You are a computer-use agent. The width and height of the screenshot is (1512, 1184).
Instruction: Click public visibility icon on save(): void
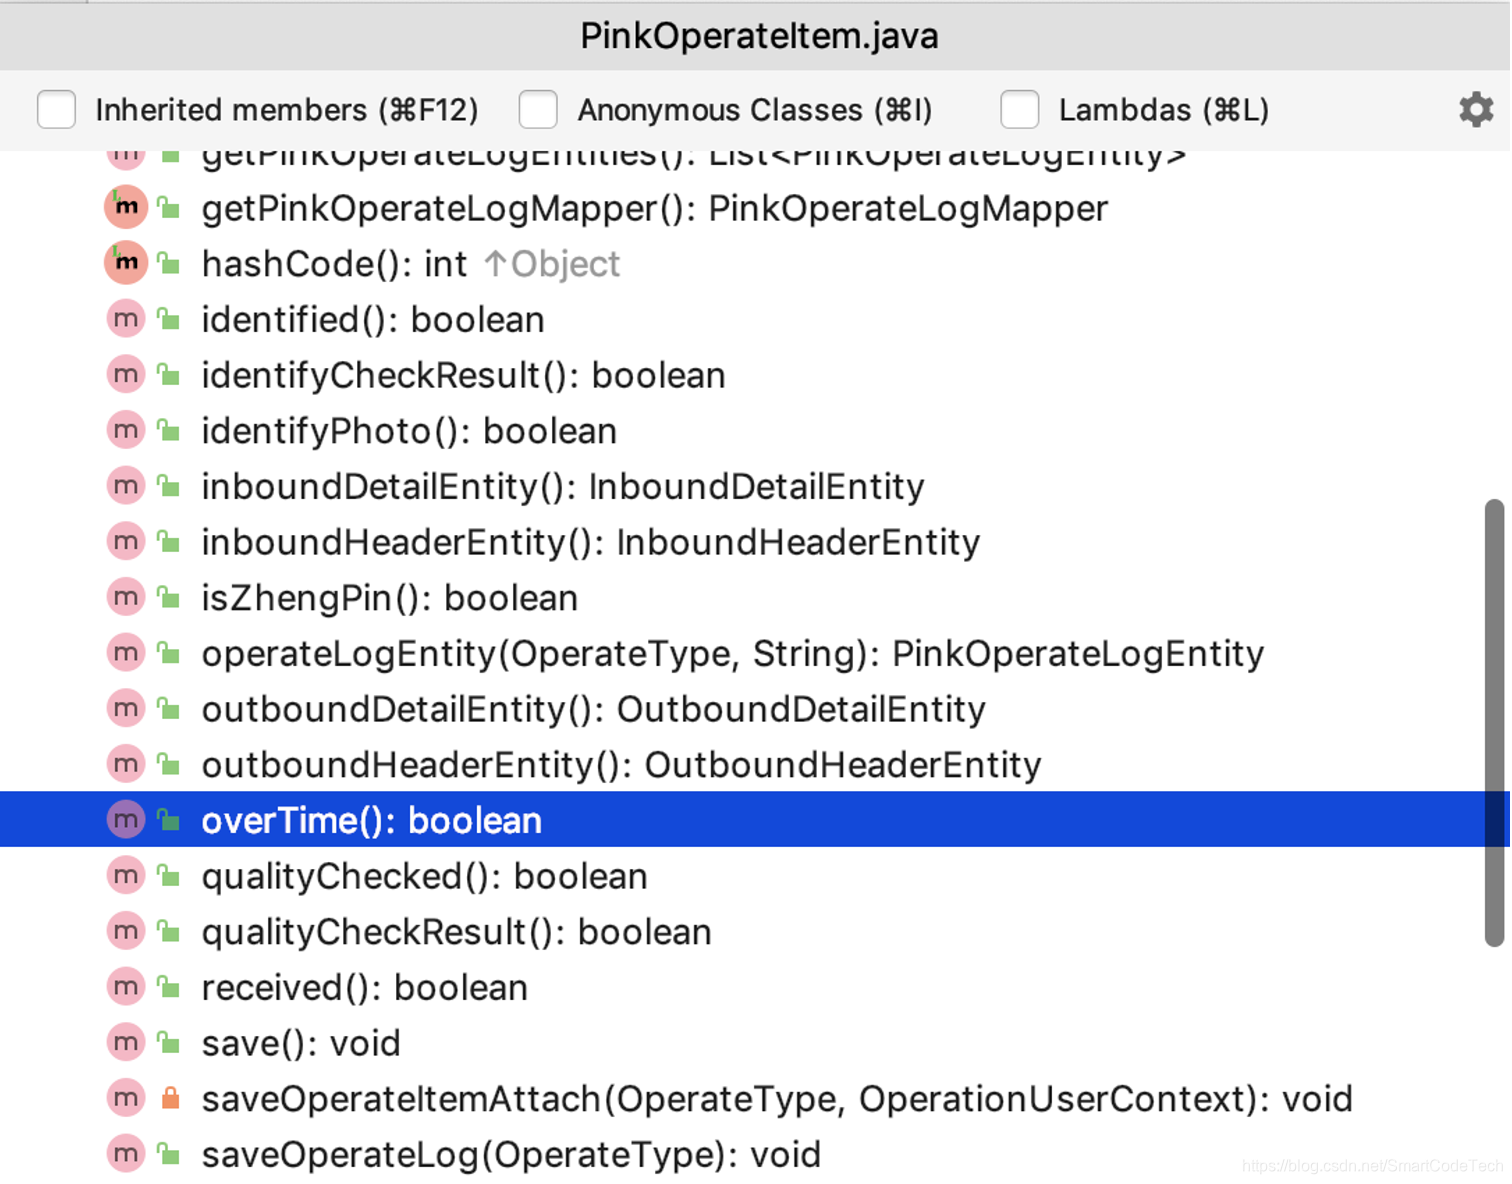click(170, 1043)
